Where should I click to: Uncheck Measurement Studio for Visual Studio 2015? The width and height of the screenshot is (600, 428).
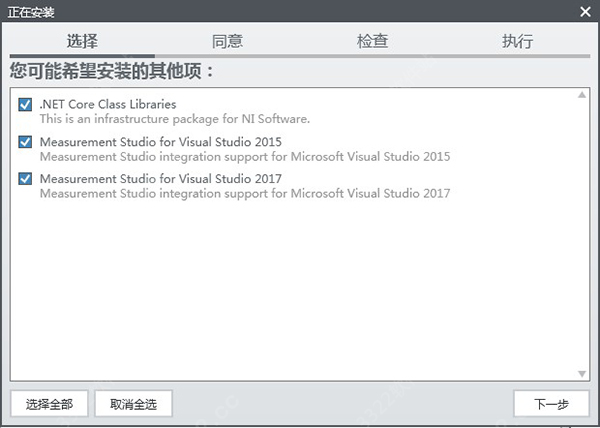click(25, 142)
